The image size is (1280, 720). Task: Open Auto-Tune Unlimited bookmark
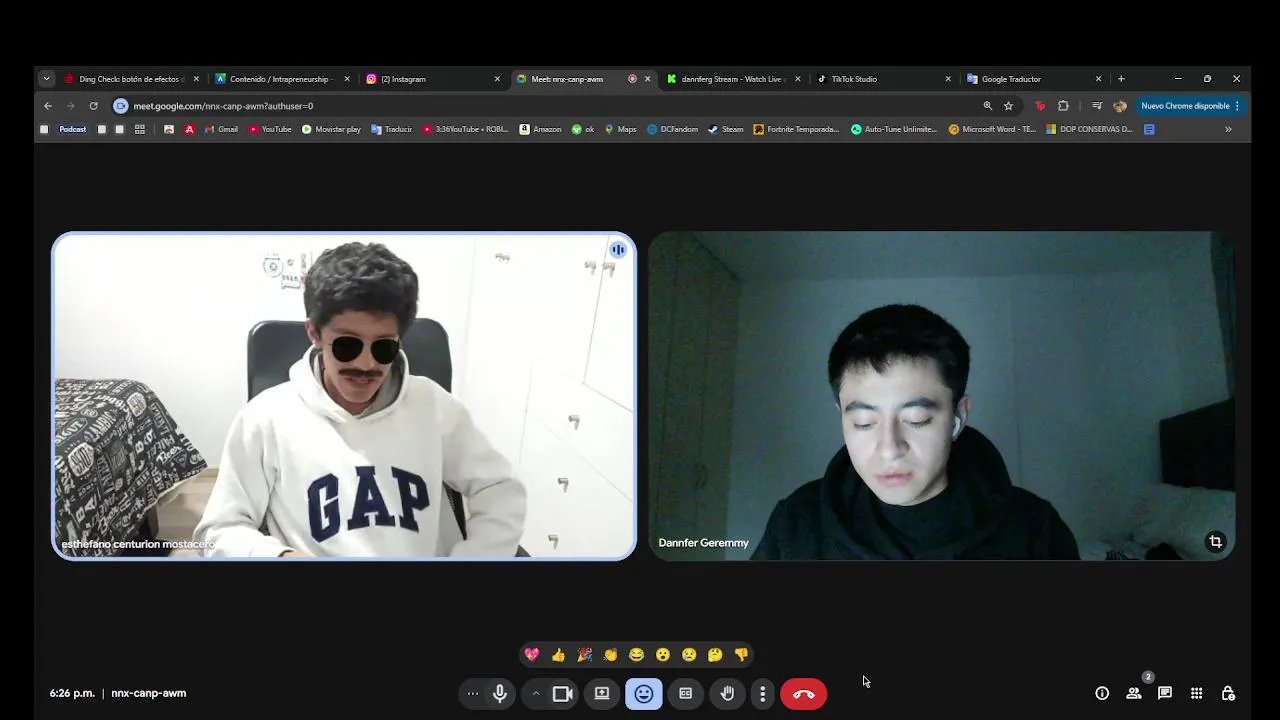(x=894, y=129)
